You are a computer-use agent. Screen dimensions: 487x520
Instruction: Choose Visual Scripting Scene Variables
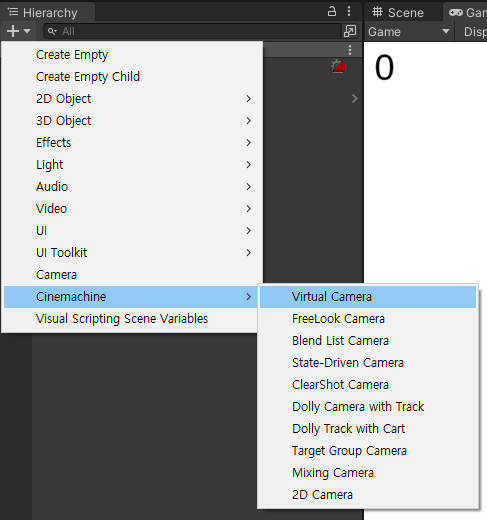pos(131,319)
